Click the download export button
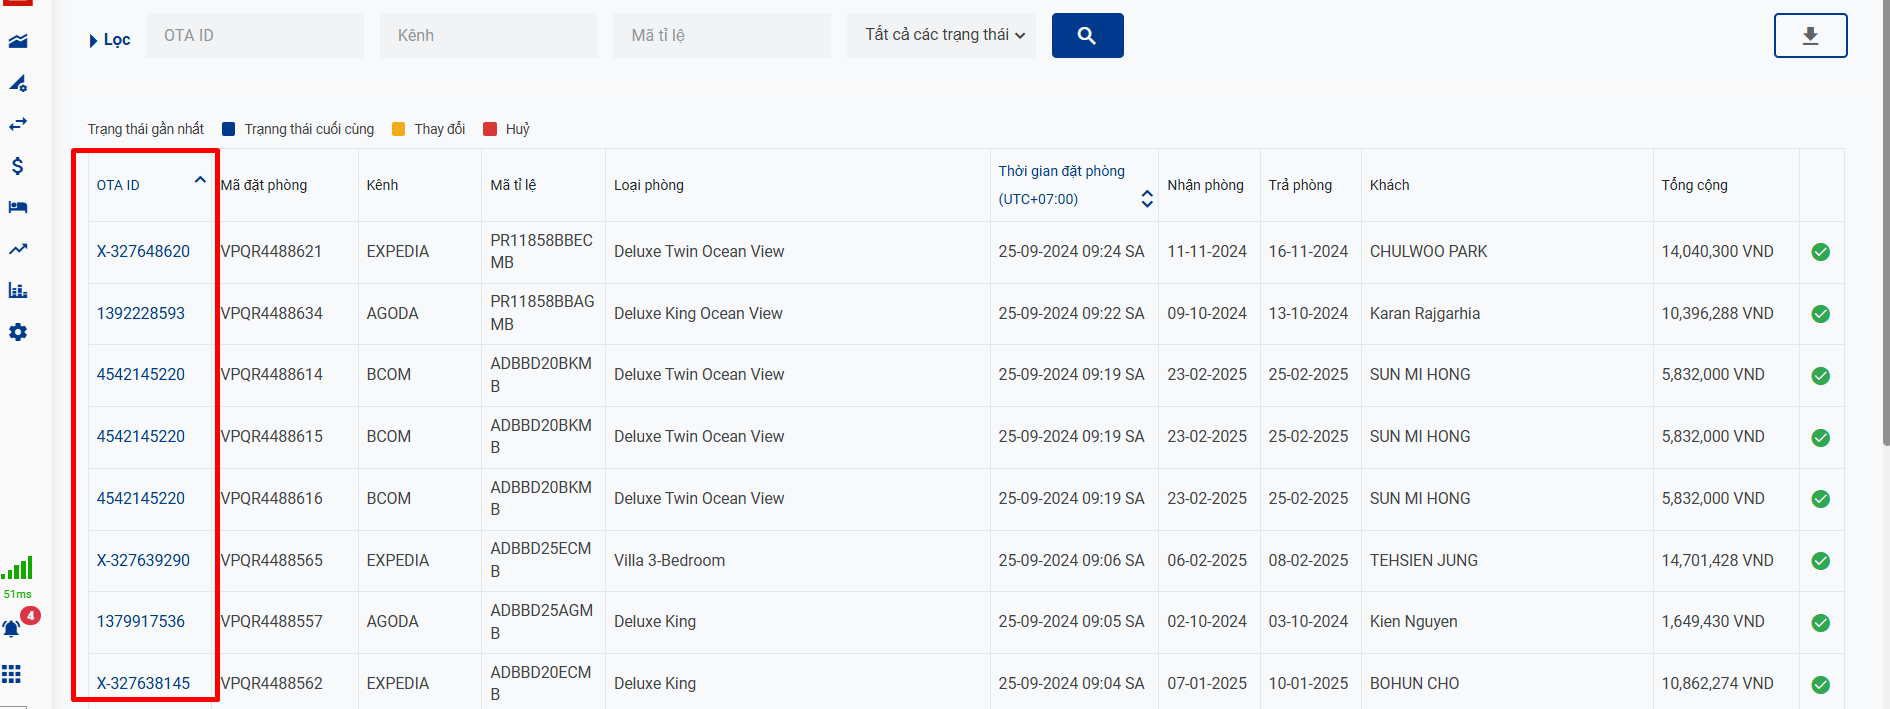 click(1809, 36)
